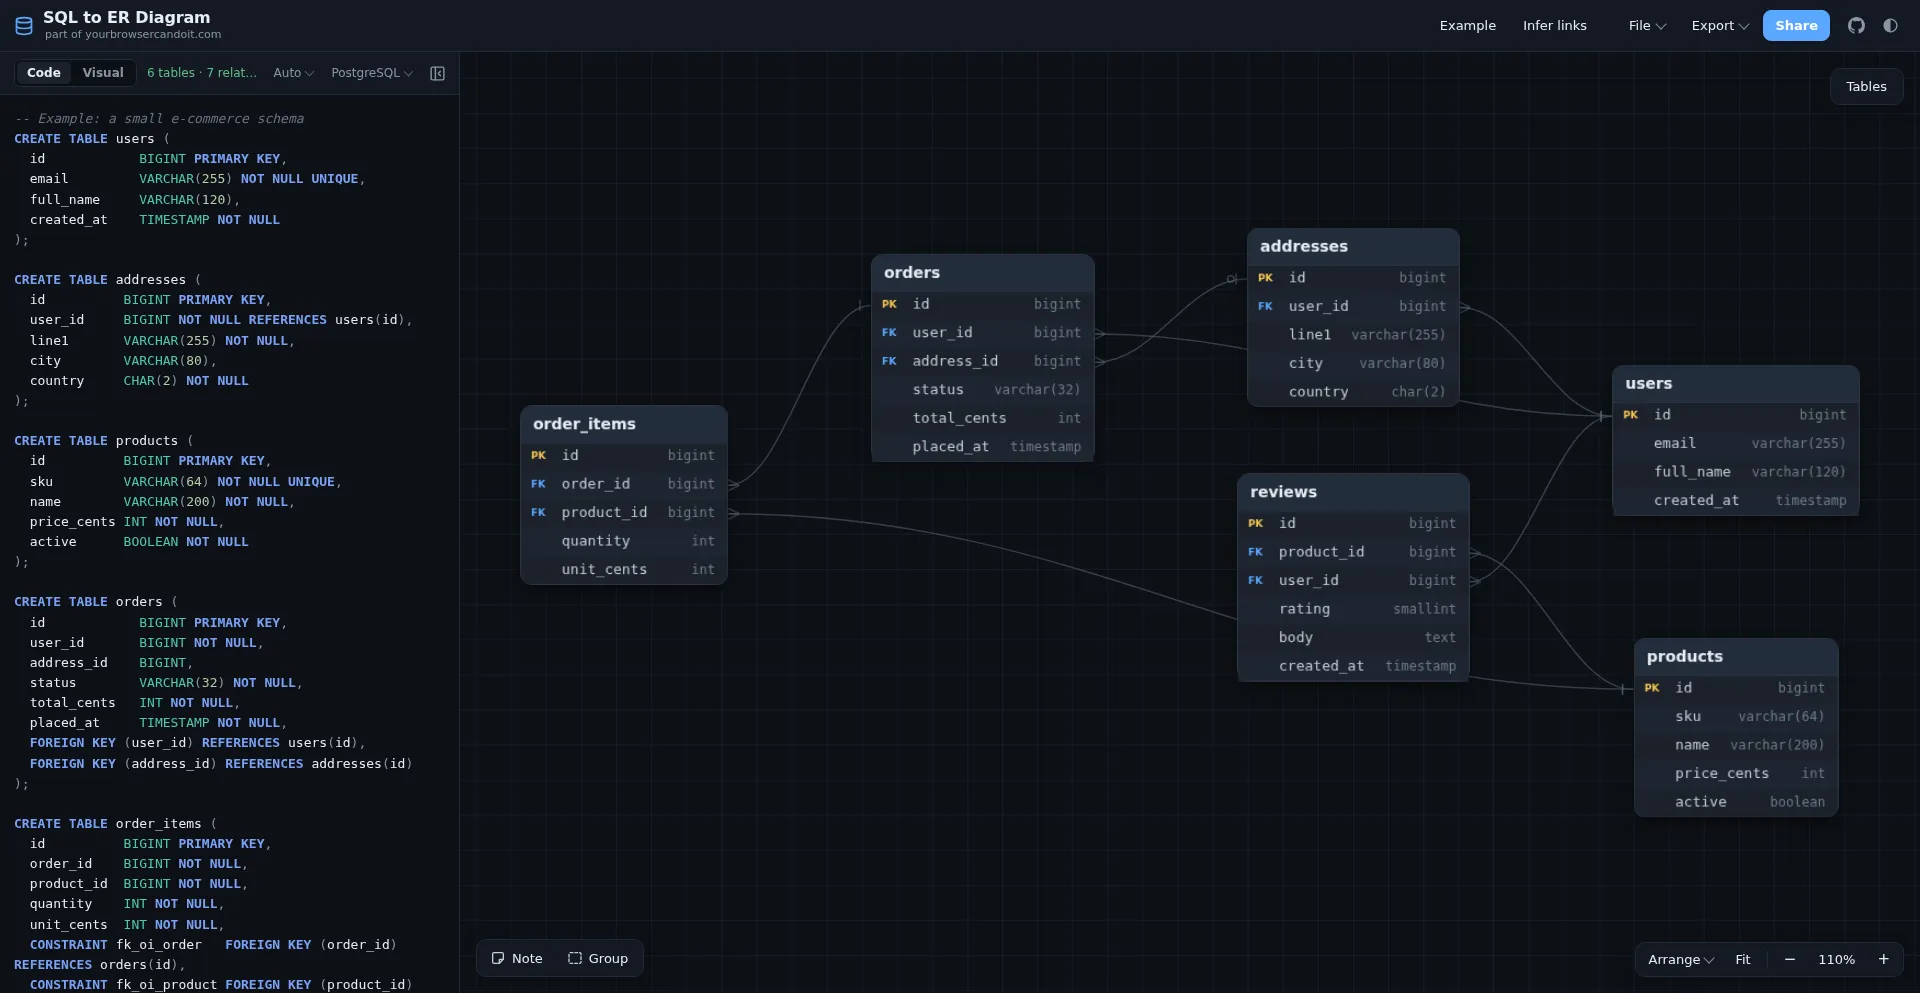
Task: Click the 6 tables 7 relations summary
Action: (x=202, y=73)
